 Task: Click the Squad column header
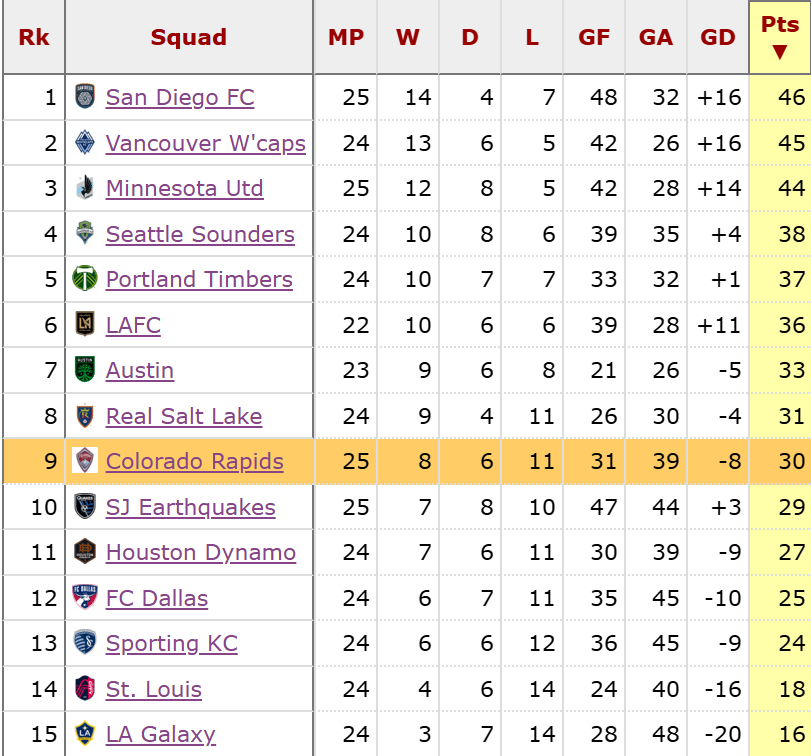point(189,36)
